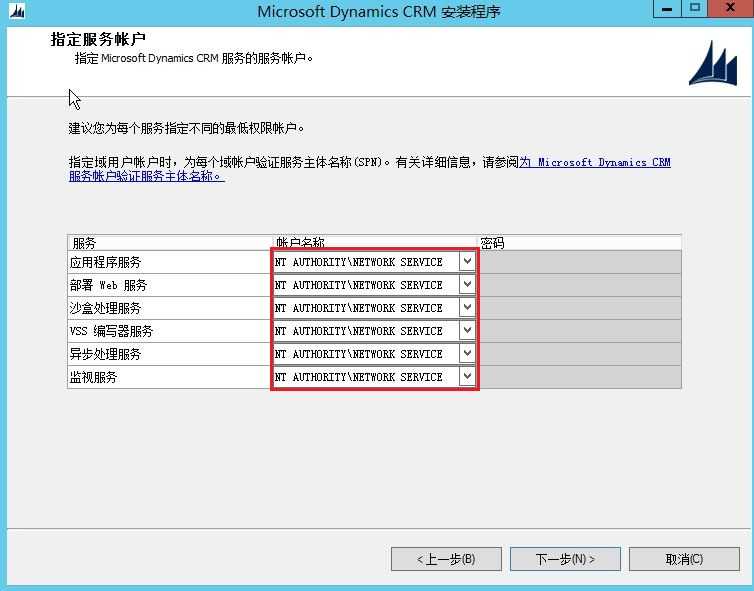This screenshot has height=591, width=754.
Task: Select the 监视服务 row label
Action: 93,377
